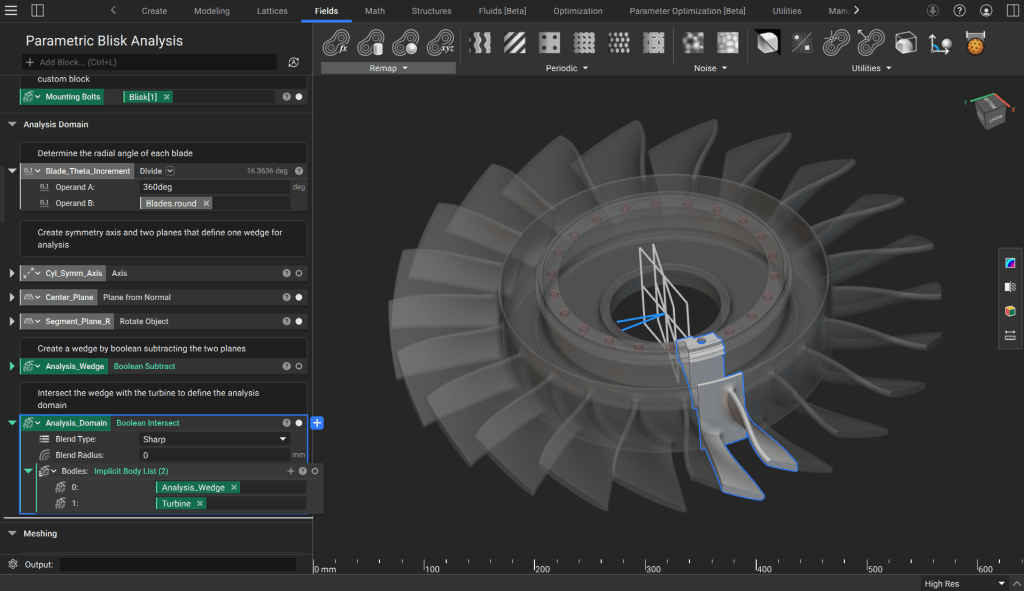Click the hamburger menu icon
The height and width of the screenshot is (591, 1024).
click(x=12, y=11)
